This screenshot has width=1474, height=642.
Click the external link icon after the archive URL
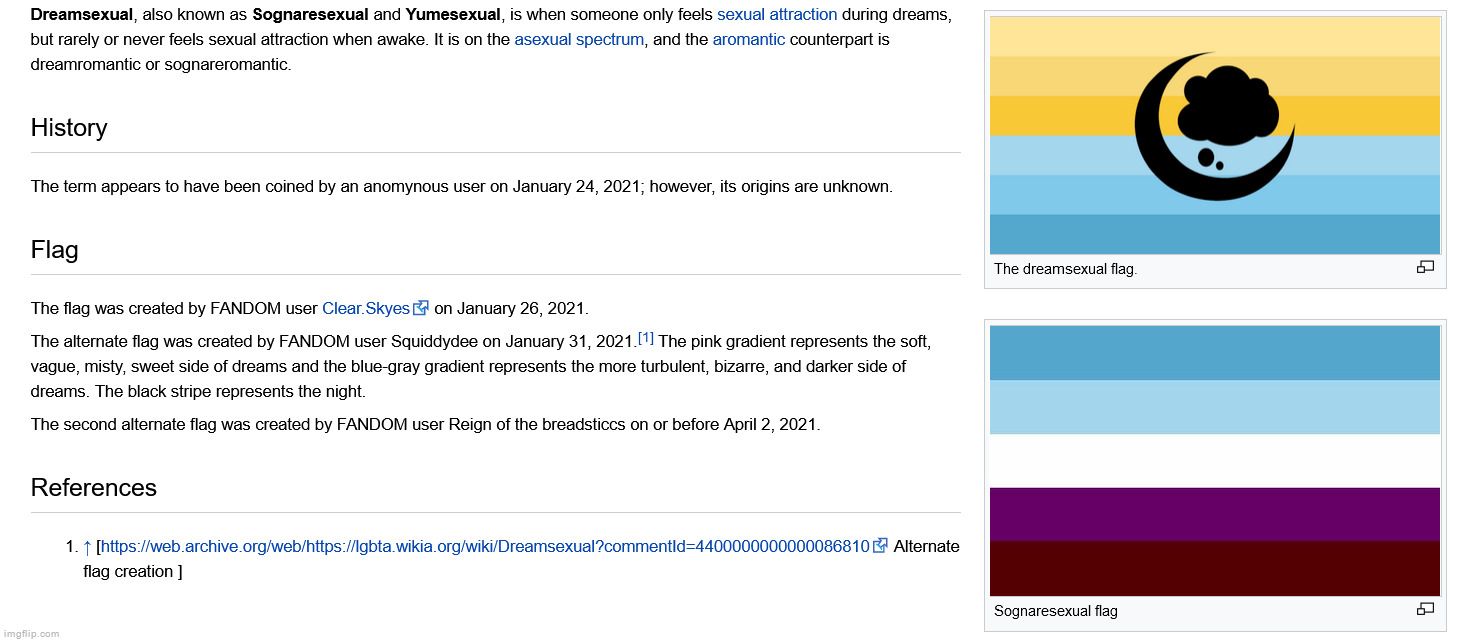pos(880,546)
